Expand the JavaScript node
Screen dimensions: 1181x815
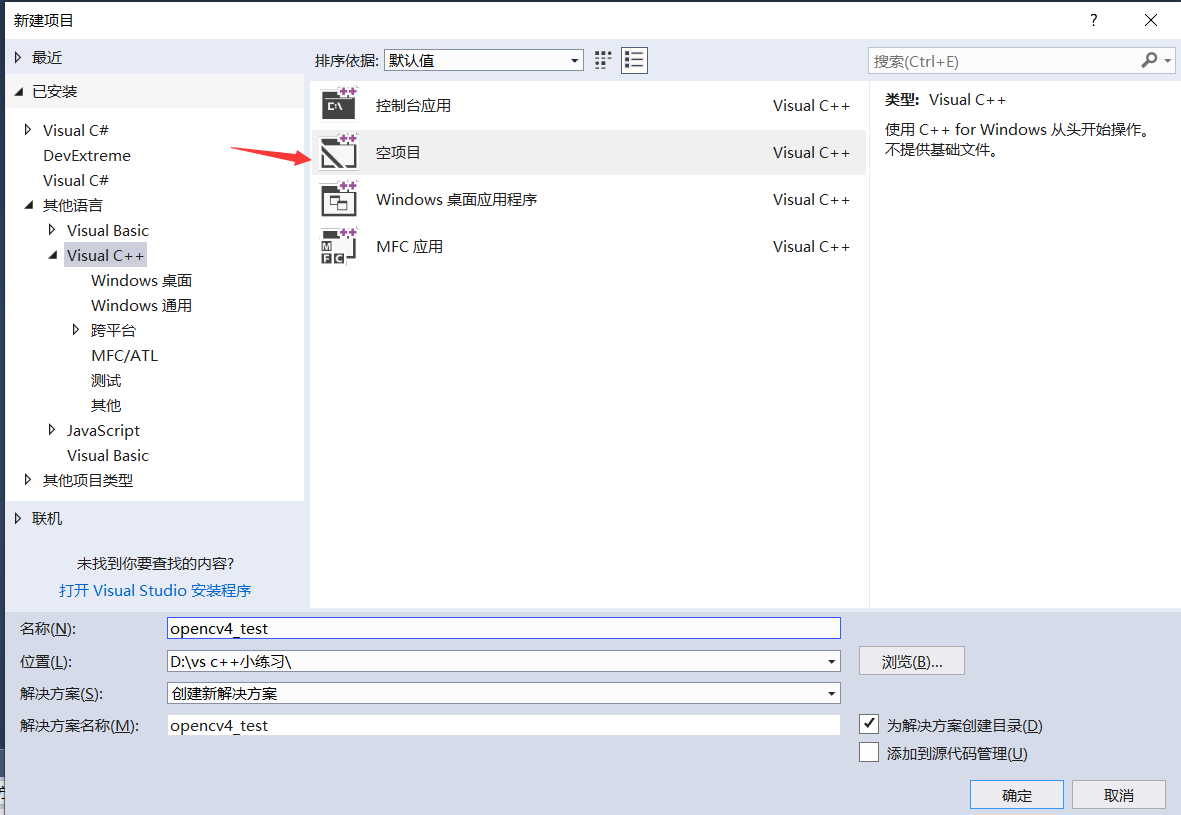52,429
